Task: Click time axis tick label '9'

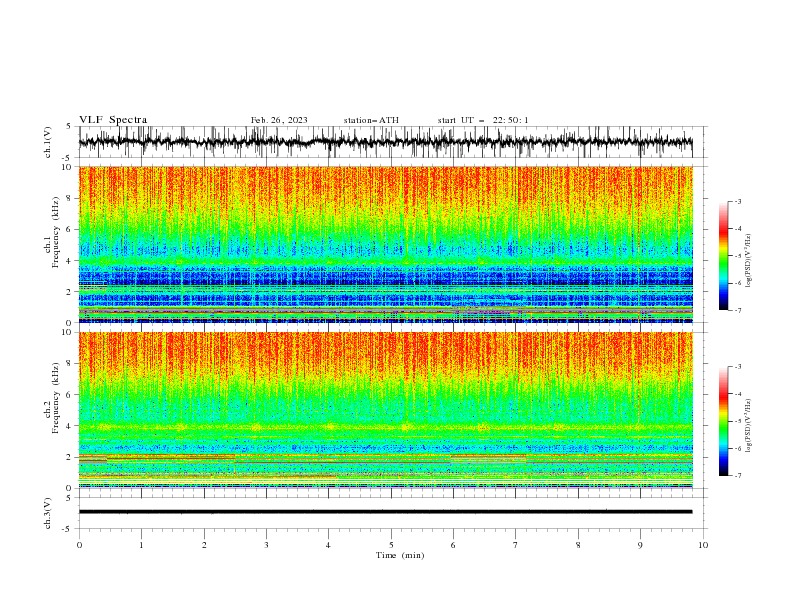Action: (x=640, y=545)
